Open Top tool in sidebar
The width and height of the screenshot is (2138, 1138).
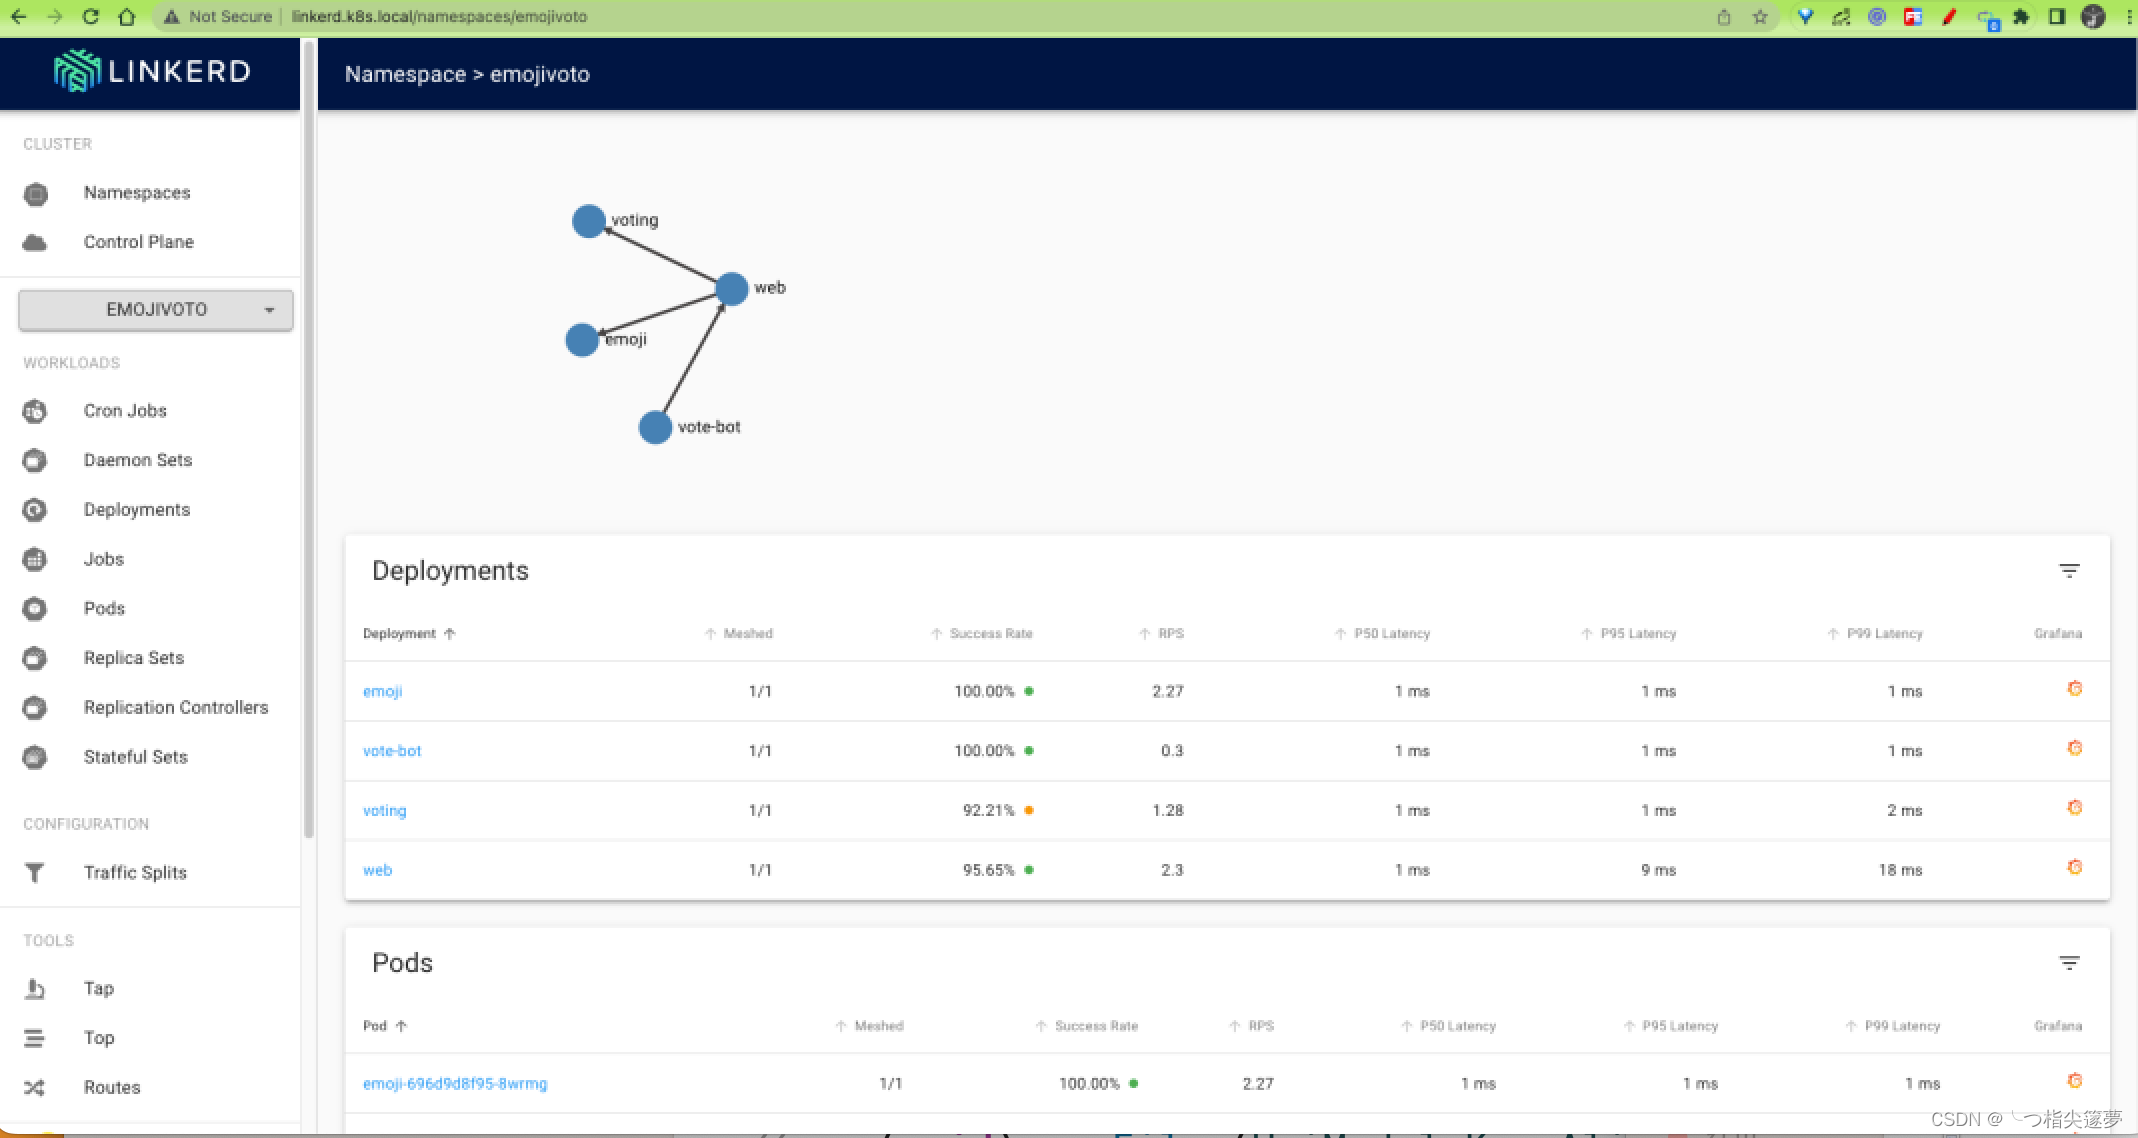click(x=99, y=1038)
